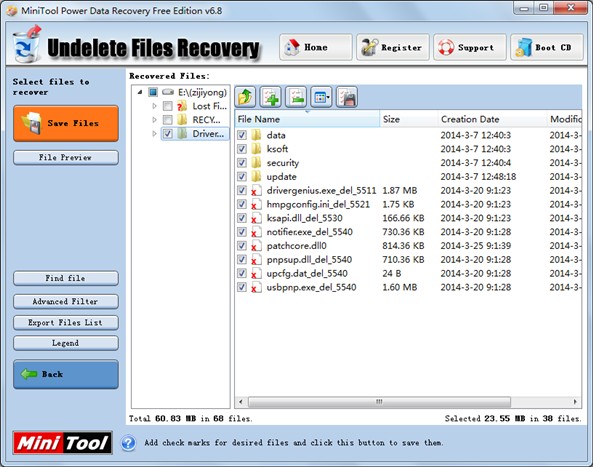Viewport: 593px width, 467px height.
Task: Uncheck pnpsup.dll_del_5540 checkbox
Action: click(242, 259)
